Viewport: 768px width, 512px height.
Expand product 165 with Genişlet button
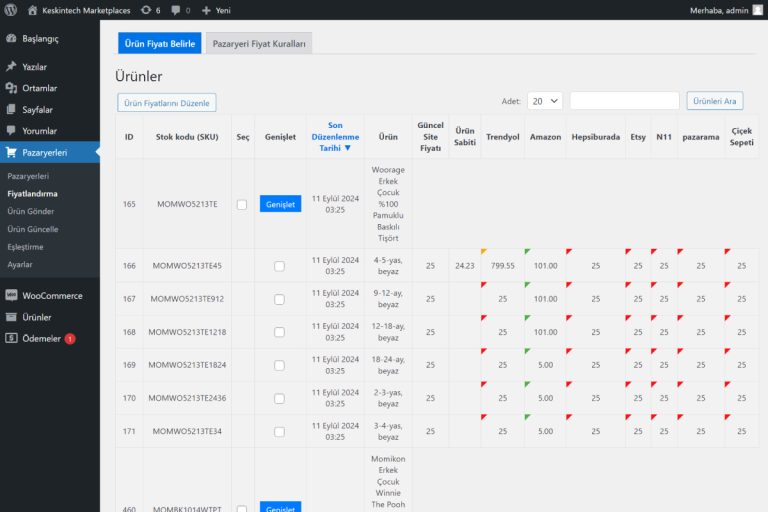point(280,204)
